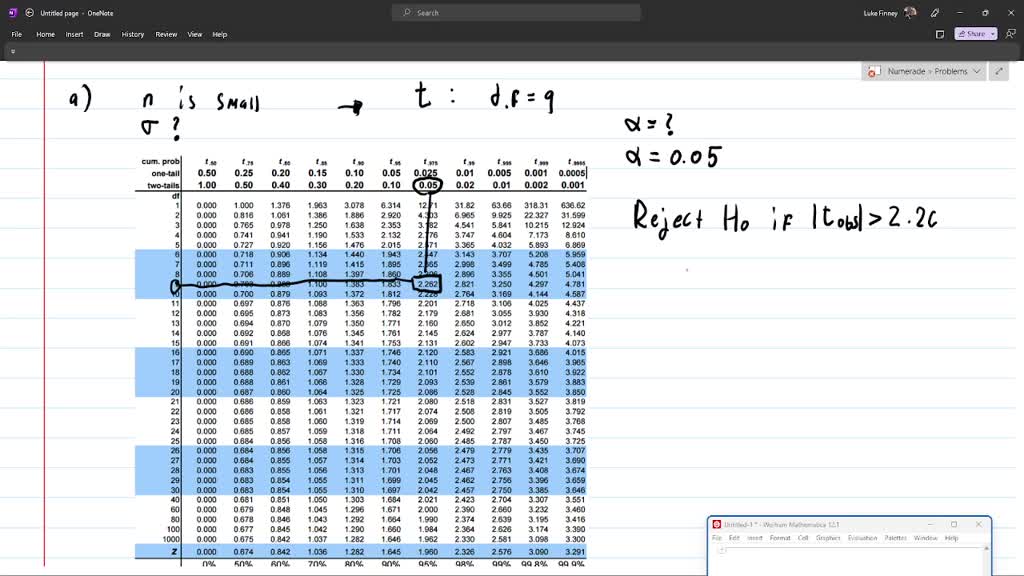Switch to the Home tab

[x=45, y=34]
